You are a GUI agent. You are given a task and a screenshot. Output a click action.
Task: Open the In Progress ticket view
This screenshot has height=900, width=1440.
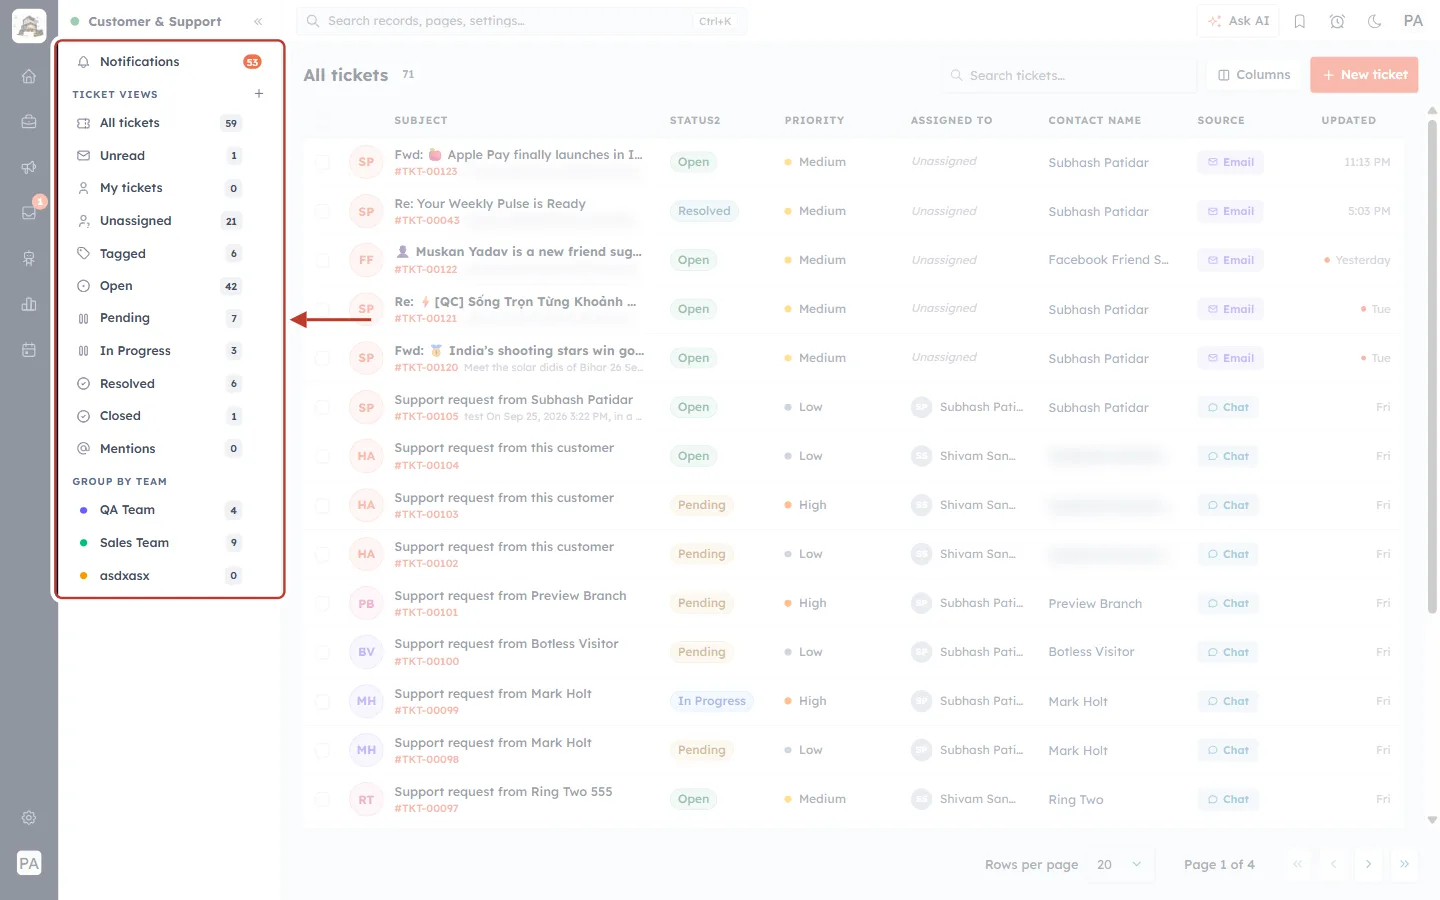click(x=160, y=351)
